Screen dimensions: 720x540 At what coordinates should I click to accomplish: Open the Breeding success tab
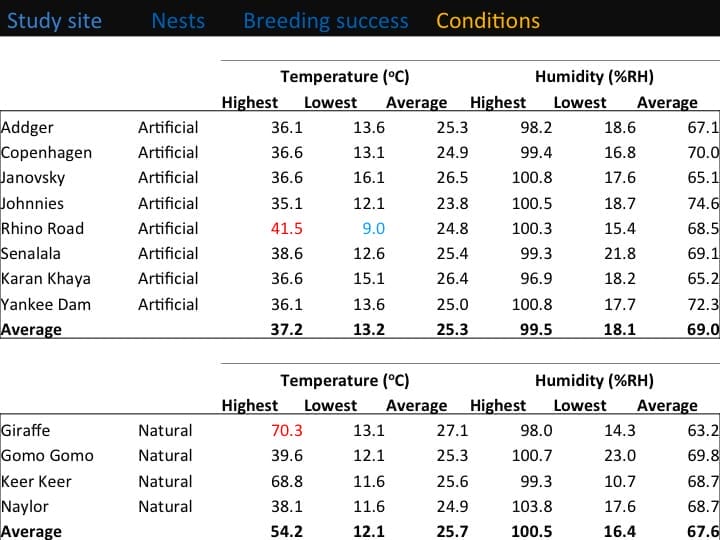[326, 21]
